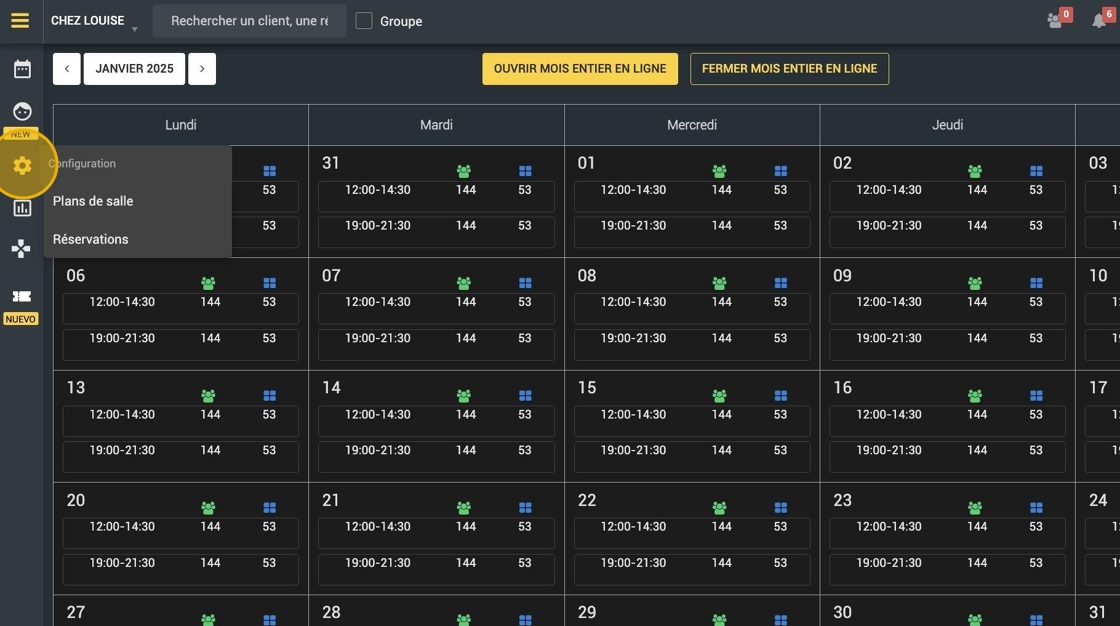
Task: Click the green guests icon on day 14
Action: [464, 395]
